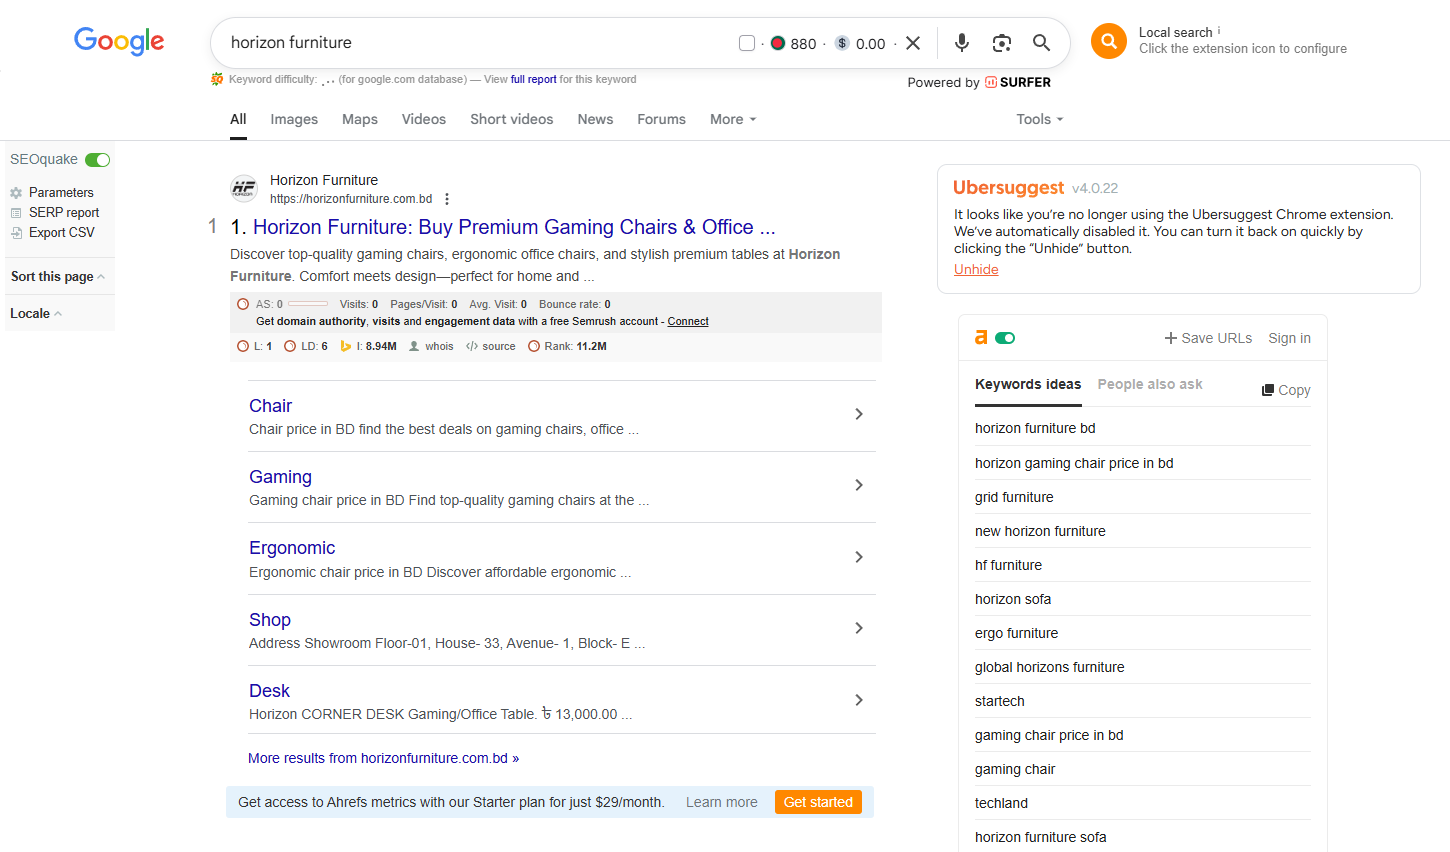Click the Surfer logo icon

click(x=991, y=82)
